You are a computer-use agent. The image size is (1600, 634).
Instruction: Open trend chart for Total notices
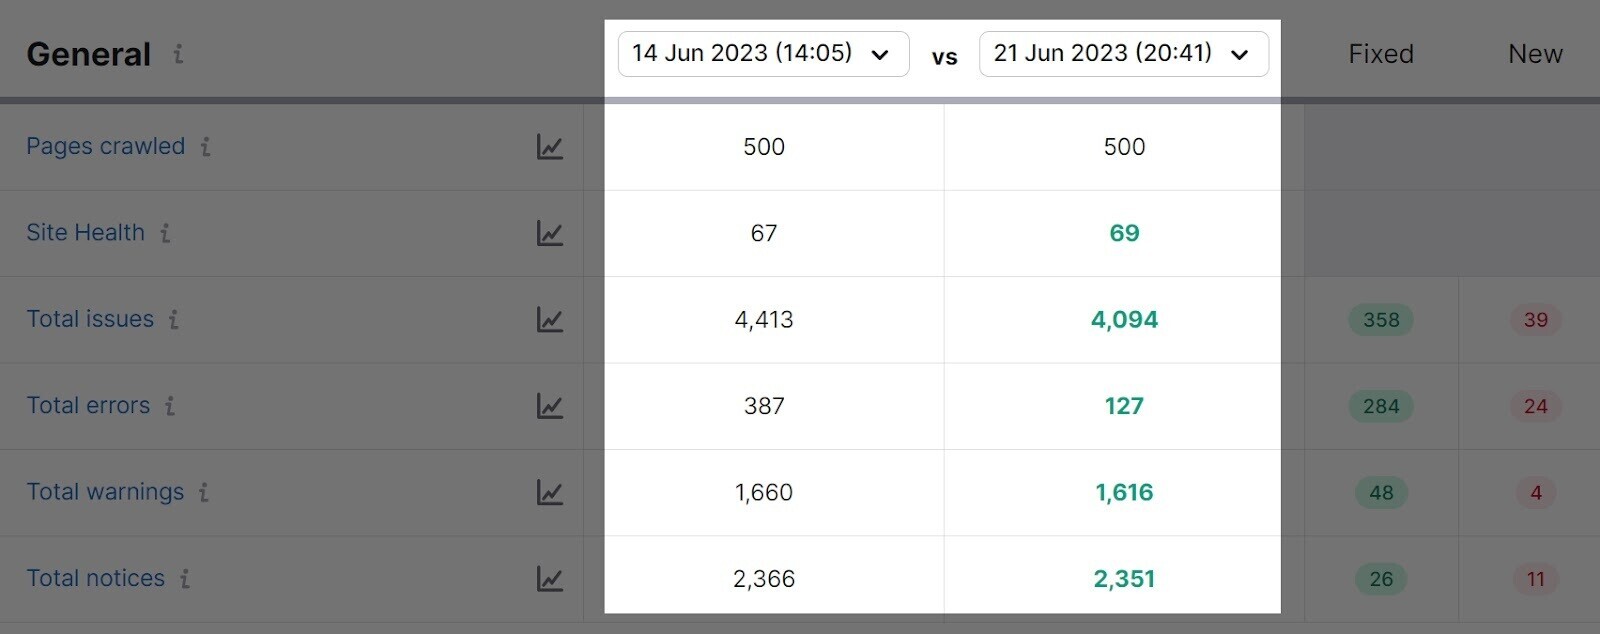click(549, 578)
